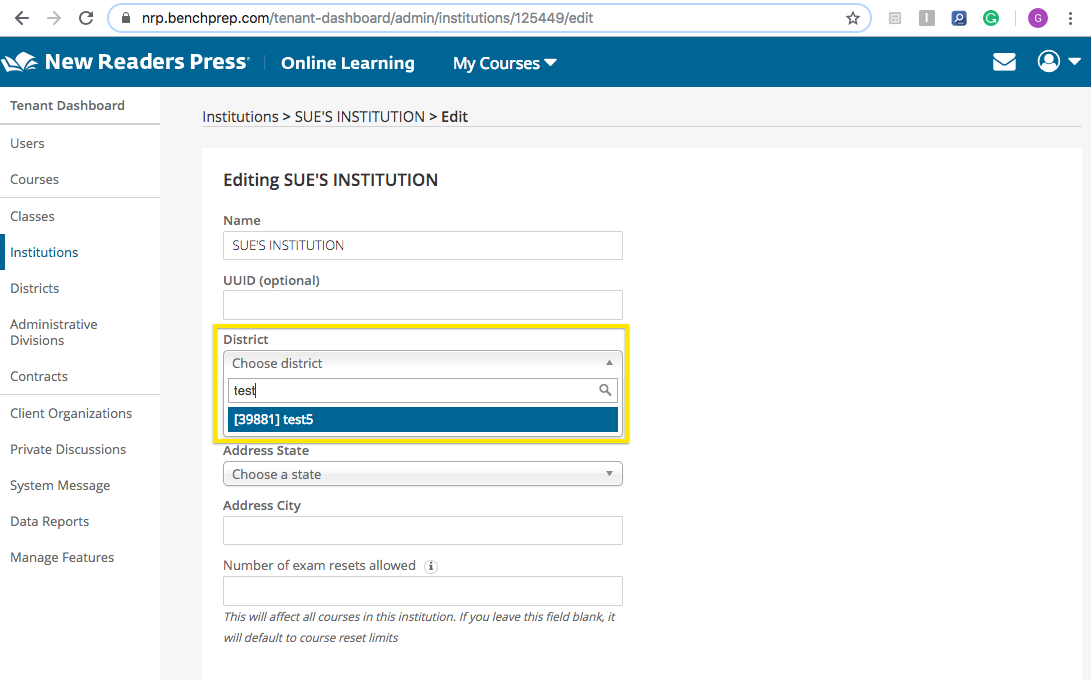Open Users in the sidebar
The height and width of the screenshot is (680, 1091).
tap(27, 143)
